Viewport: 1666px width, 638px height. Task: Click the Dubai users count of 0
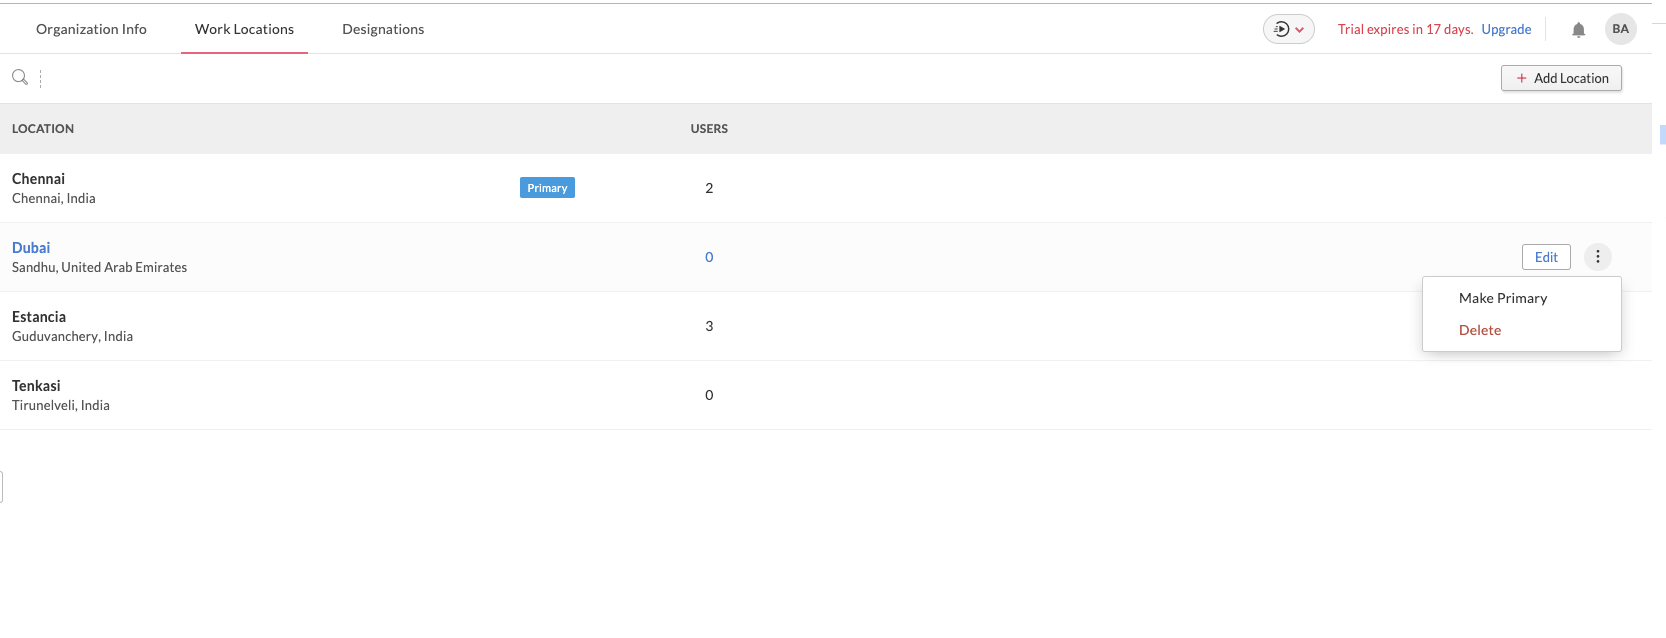point(709,257)
